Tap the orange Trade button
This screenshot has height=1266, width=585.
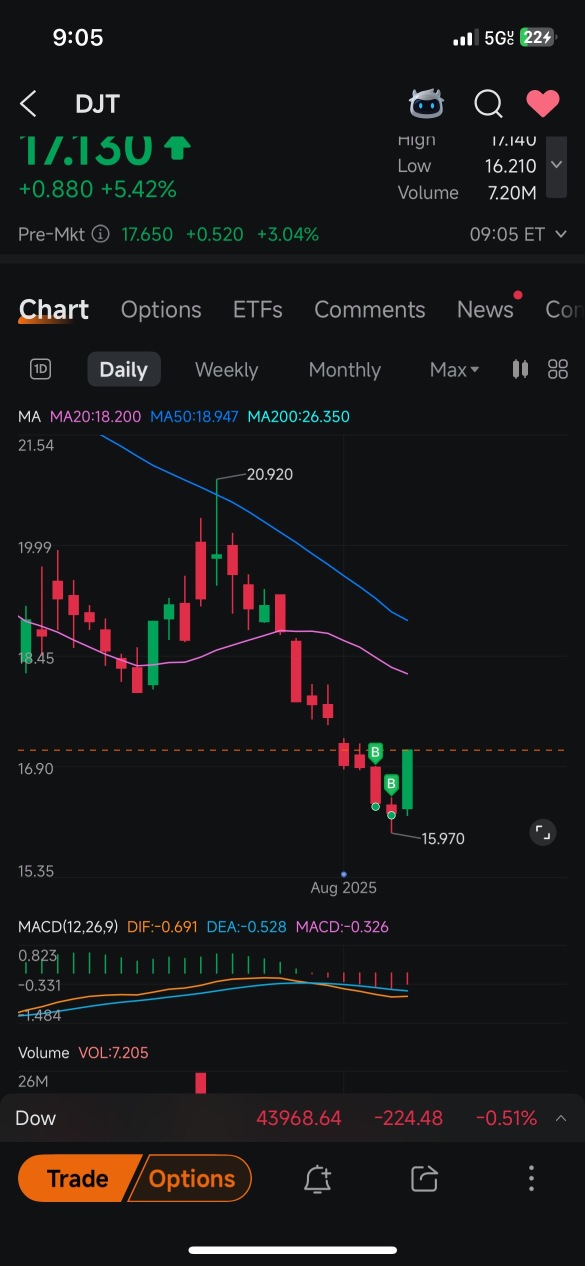(x=77, y=1179)
